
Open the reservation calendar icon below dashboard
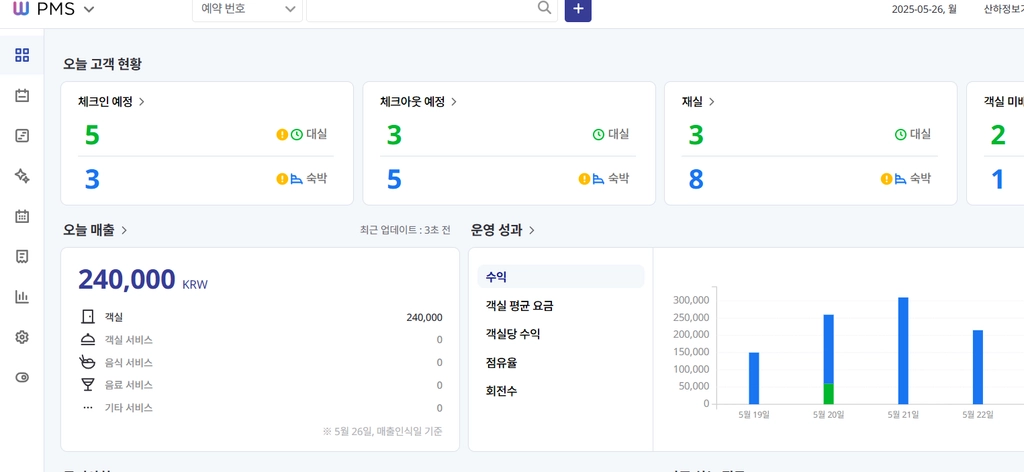pos(22,95)
